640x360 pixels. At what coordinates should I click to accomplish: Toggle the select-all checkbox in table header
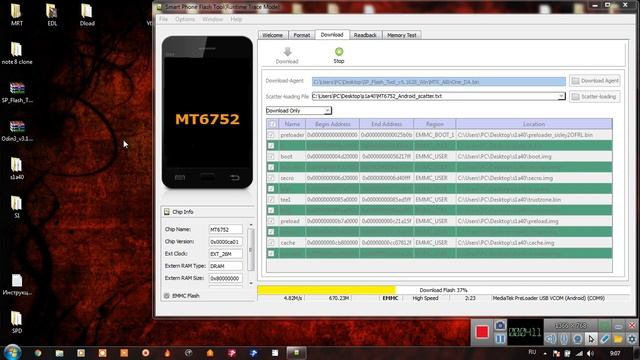pyautogui.click(x=272, y=124)
